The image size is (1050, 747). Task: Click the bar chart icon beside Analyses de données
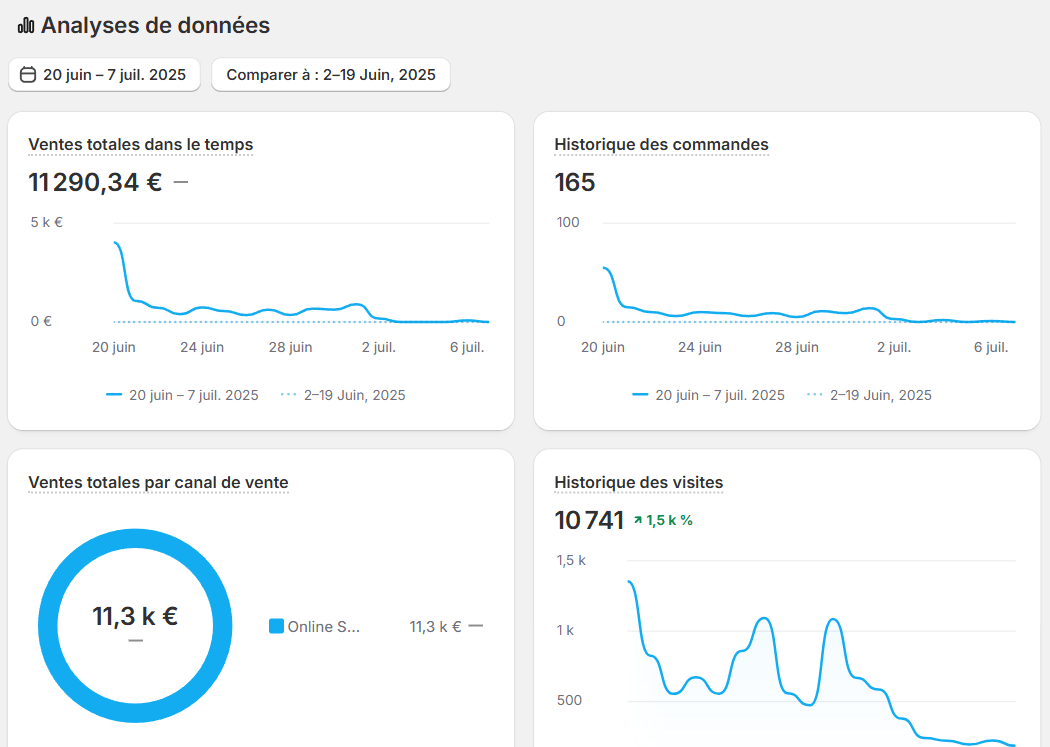(26, 26)
